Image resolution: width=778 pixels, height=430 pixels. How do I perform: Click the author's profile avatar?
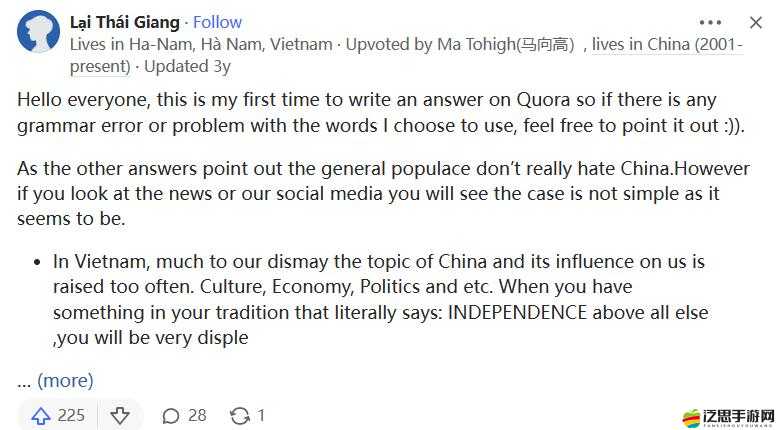coord(39,32)
